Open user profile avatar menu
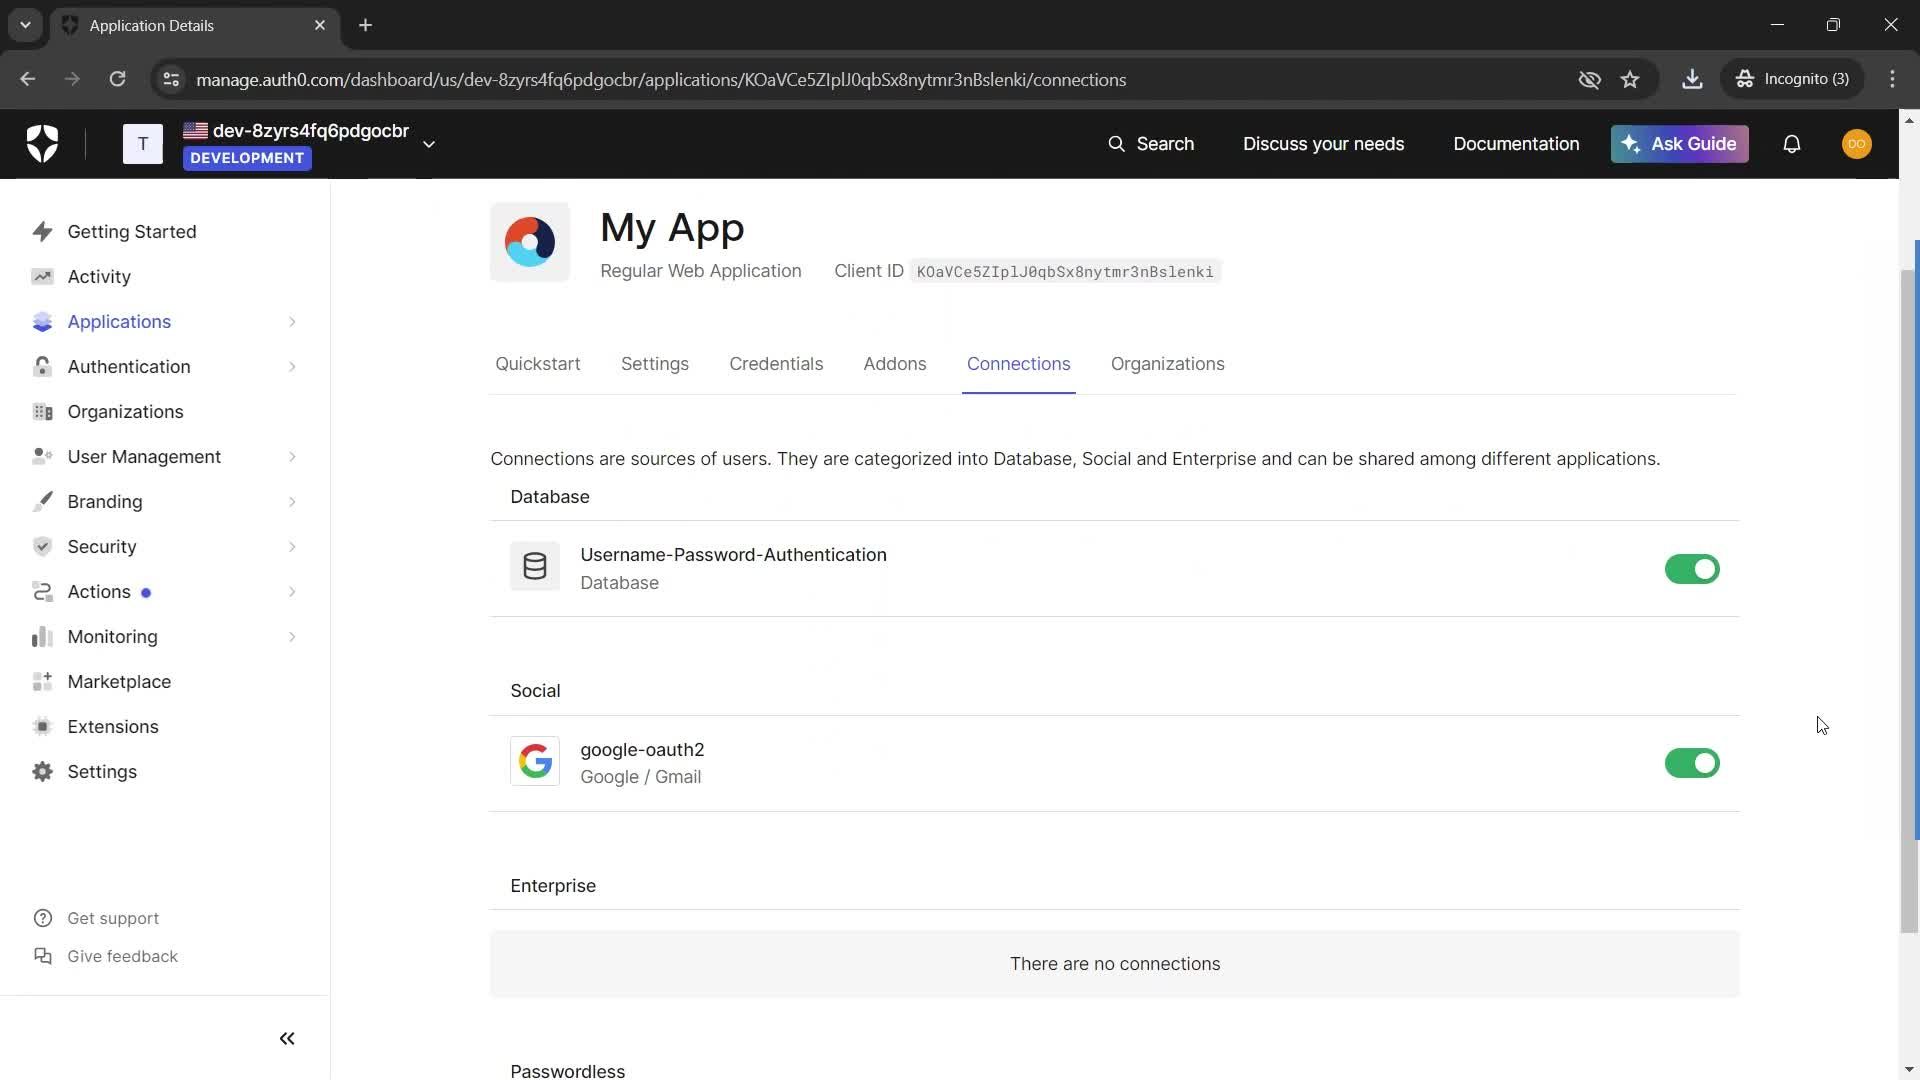The height and width of the screenshot is (1080, 1920). point(1857,144)
